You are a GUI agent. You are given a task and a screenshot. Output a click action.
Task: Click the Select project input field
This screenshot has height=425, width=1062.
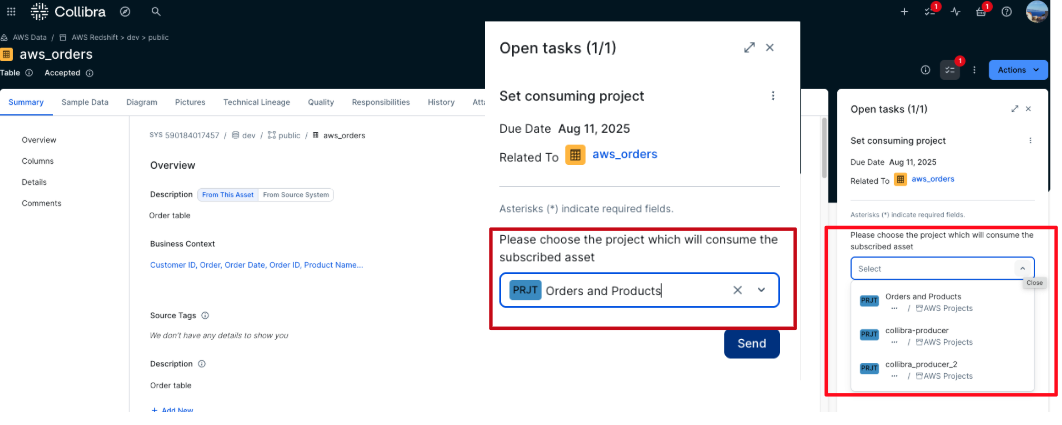click(x=942, y=268)
